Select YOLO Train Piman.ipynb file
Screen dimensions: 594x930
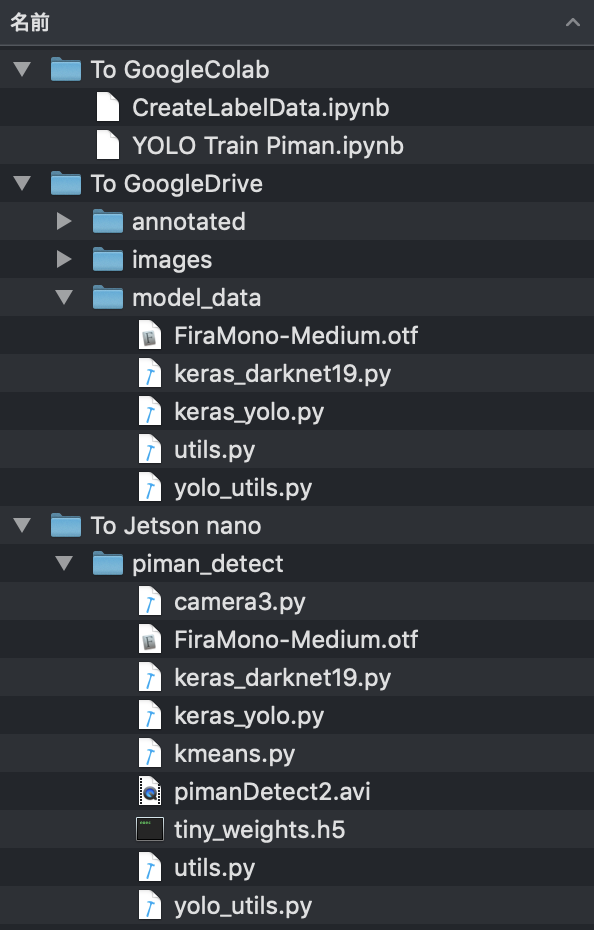[297, 145]
